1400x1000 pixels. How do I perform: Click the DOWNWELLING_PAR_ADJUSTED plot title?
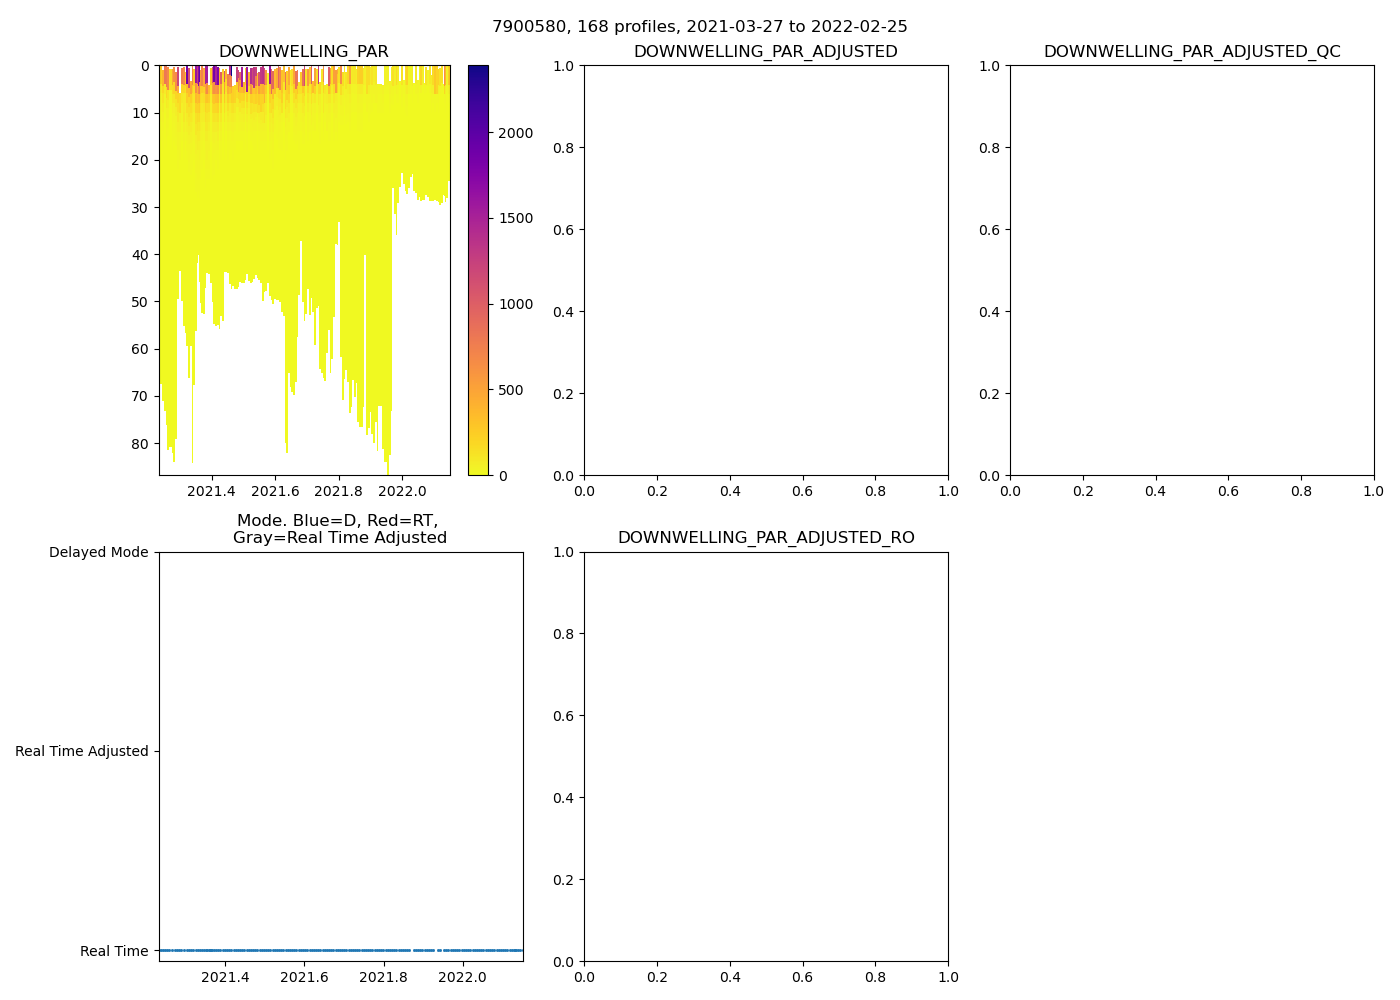(765, 52)
